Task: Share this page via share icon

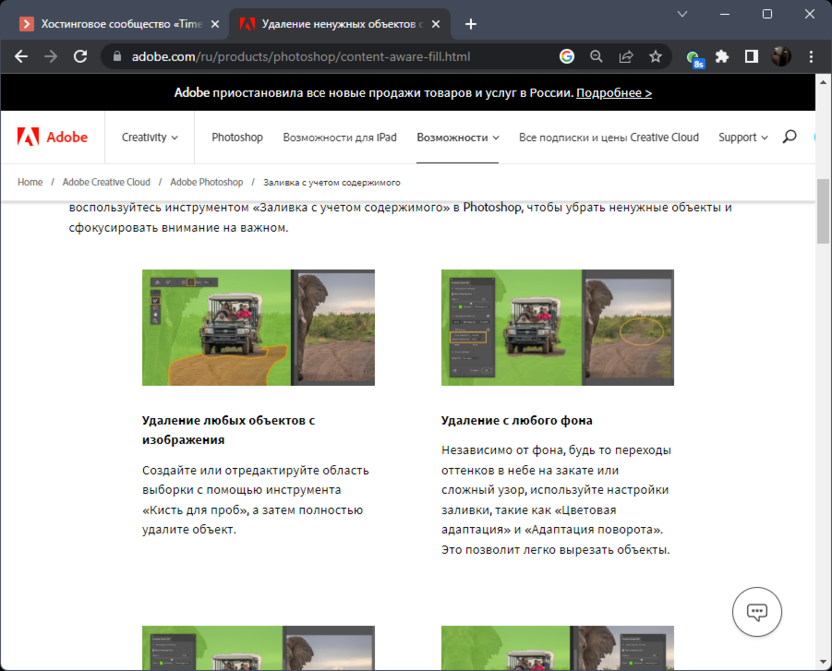Action: pos(626,56)
